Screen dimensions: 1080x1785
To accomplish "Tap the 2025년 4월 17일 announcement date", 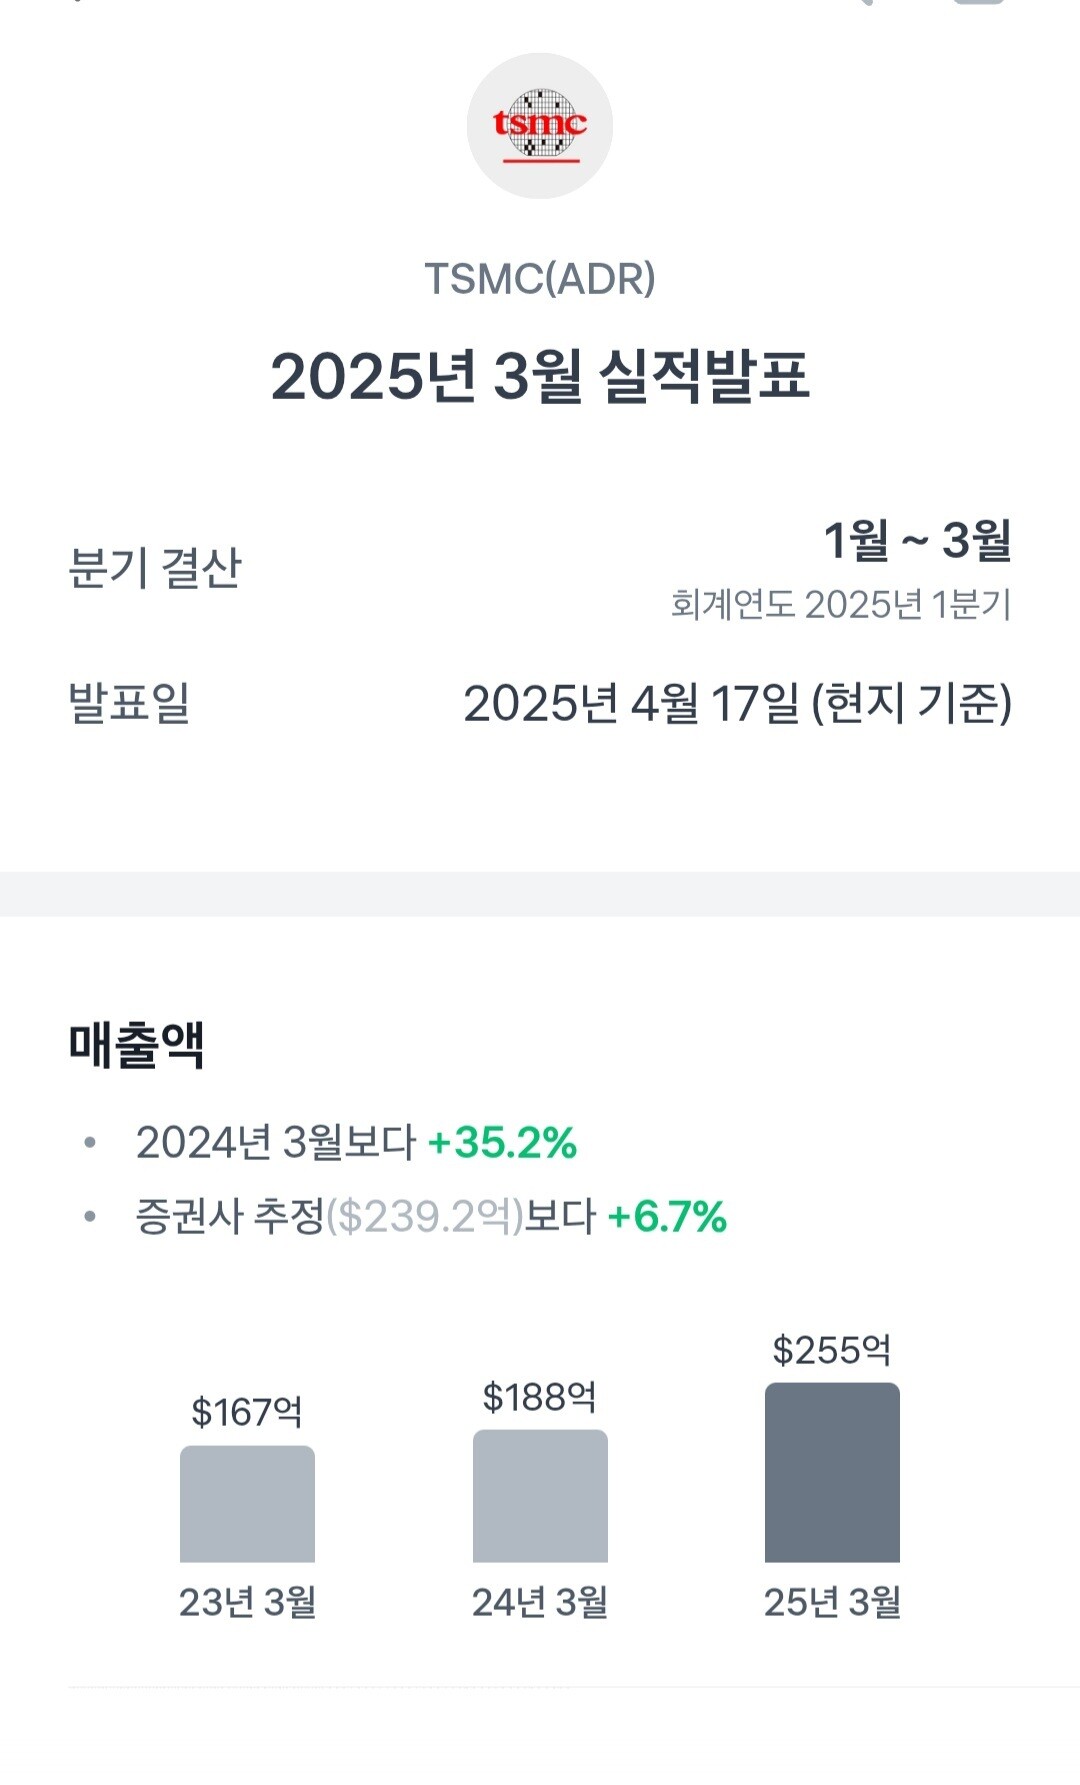I will [x=737, y=704].
